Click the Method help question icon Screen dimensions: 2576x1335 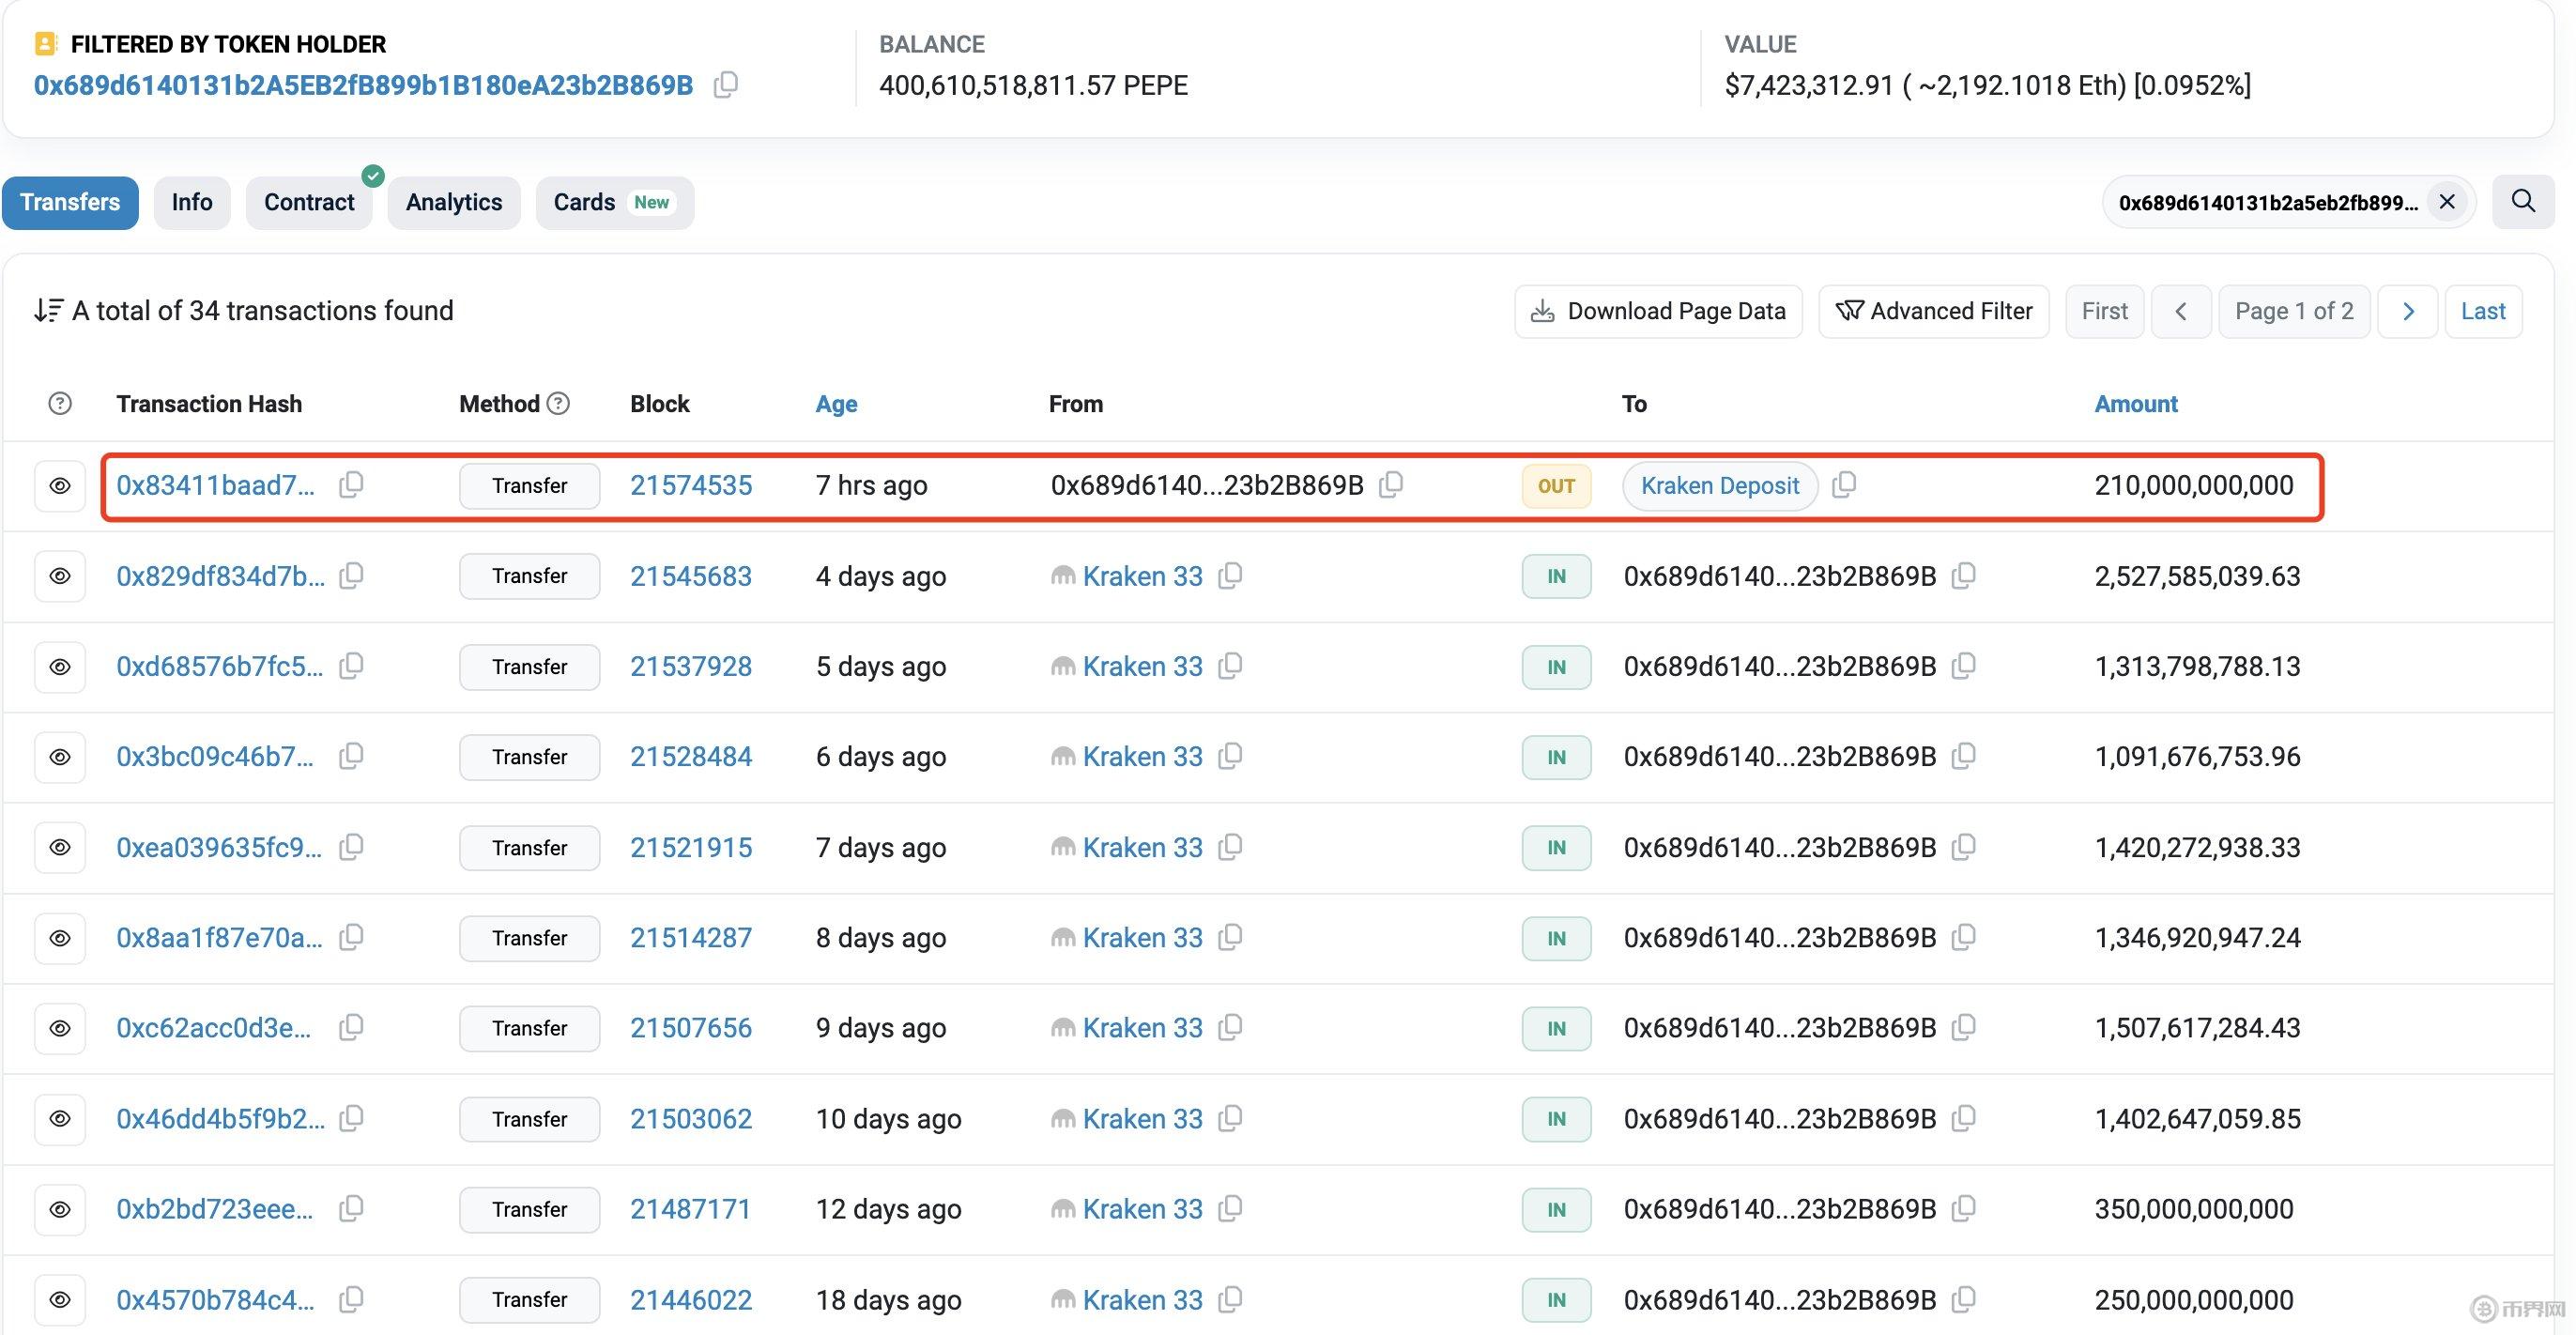[x=559, y=403]
